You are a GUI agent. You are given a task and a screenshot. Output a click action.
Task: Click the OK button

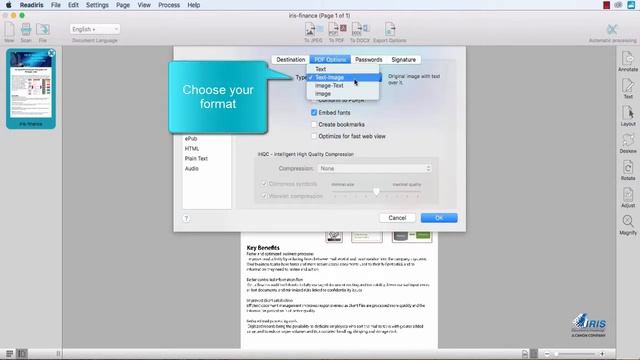pos(439,218)
